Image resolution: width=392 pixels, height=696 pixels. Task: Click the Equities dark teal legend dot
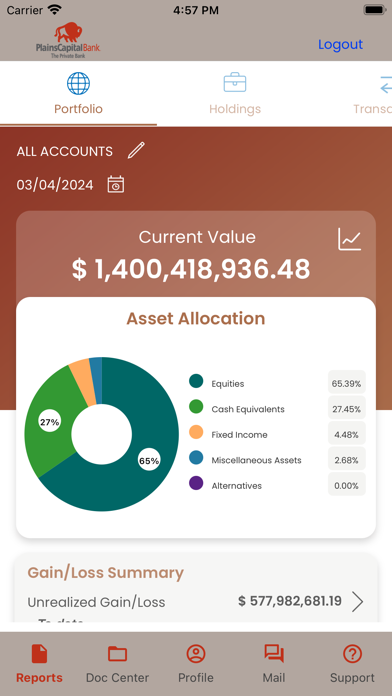196,381
